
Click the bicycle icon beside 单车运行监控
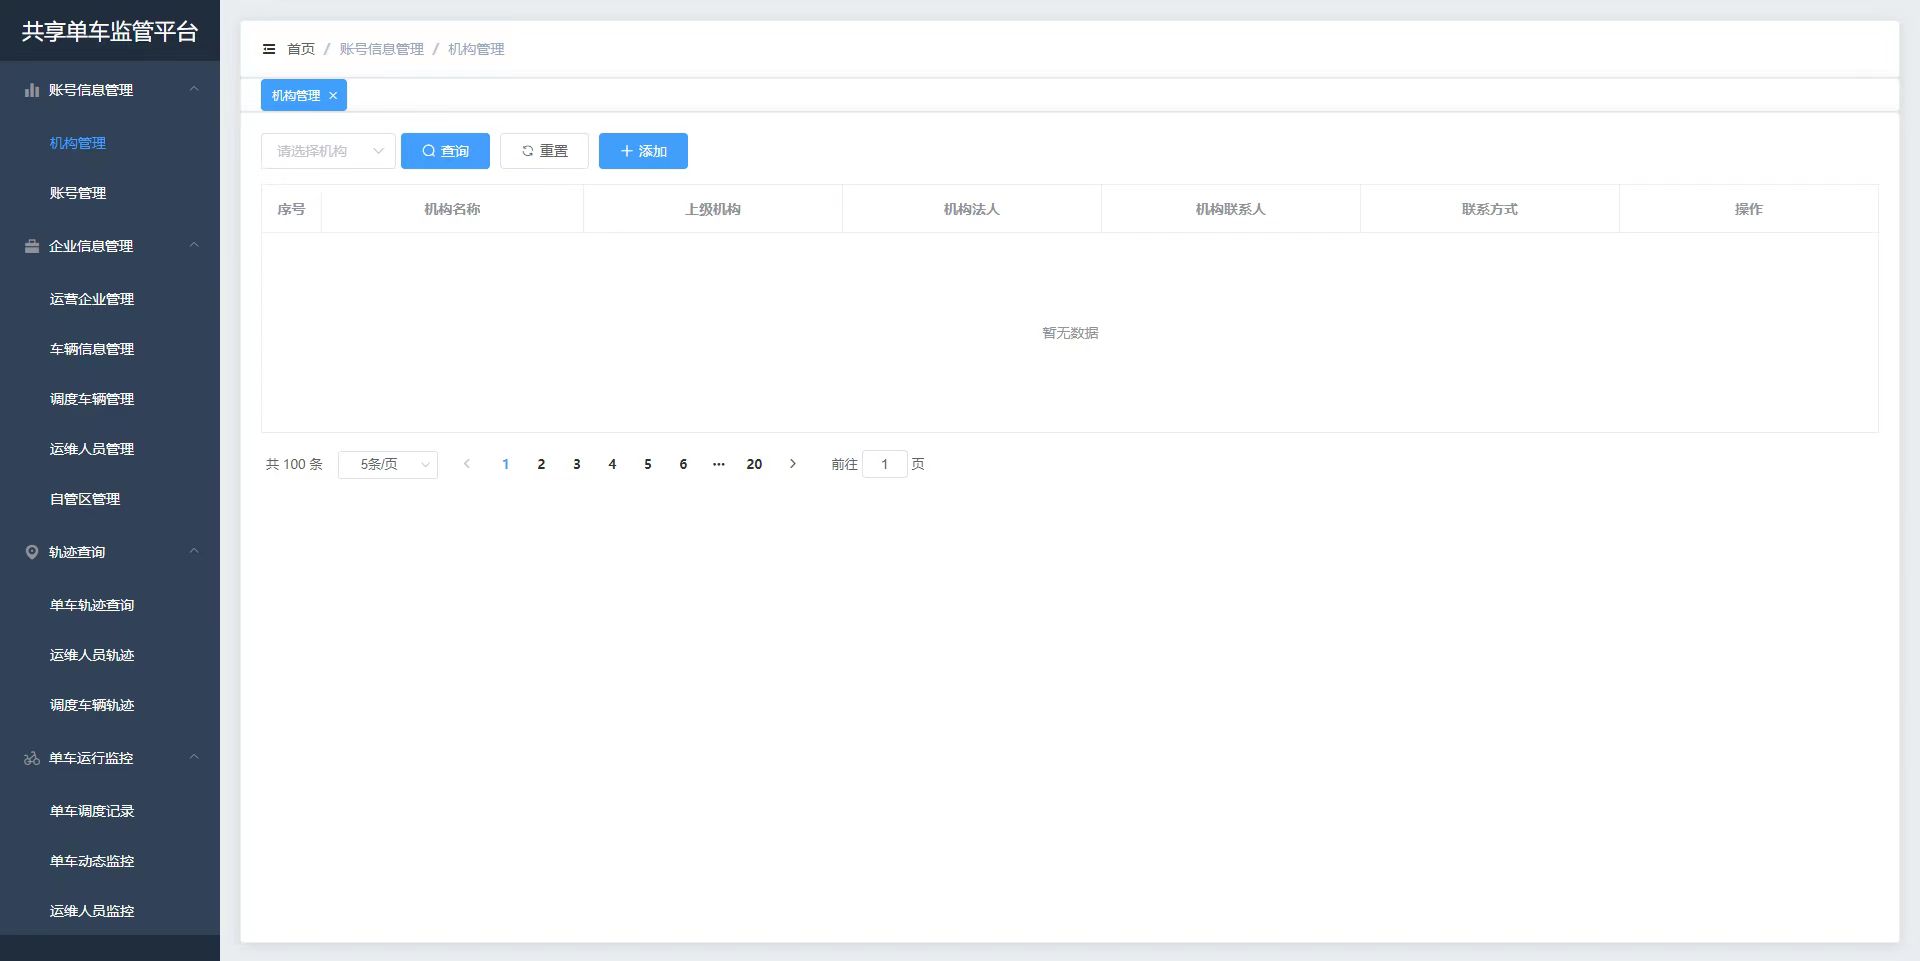coord(32,758)
